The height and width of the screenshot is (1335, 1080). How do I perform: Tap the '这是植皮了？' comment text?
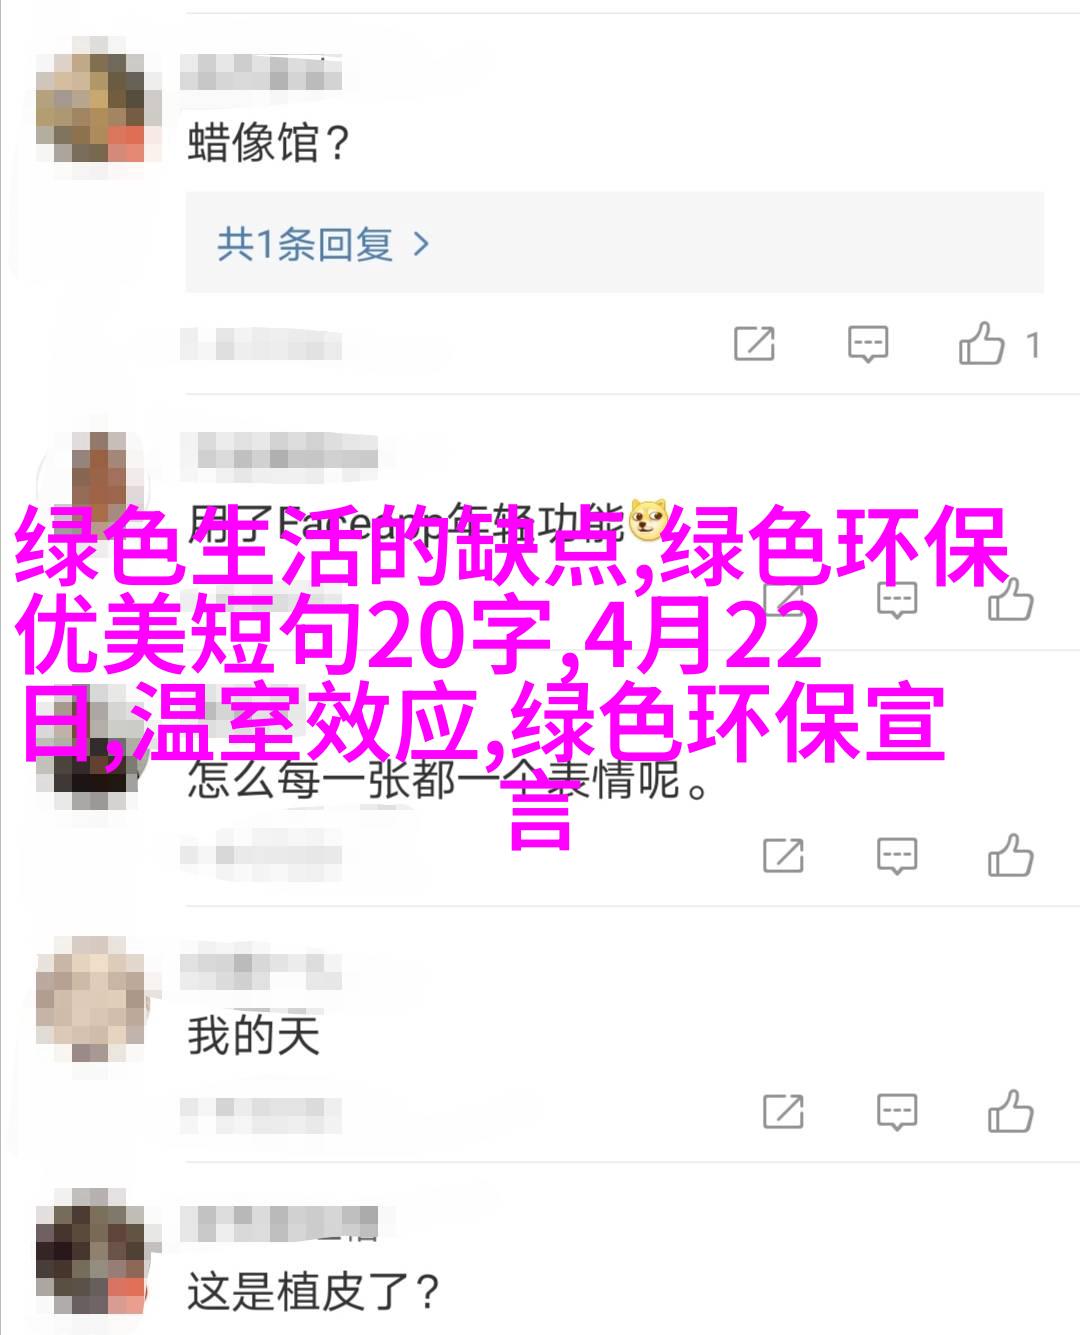coord(314,1292)
